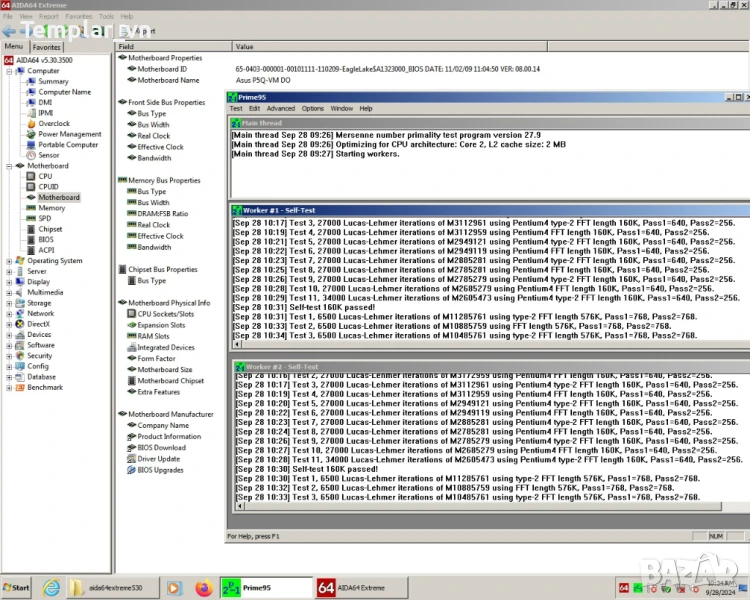Expand the Benchmark tree node
The height and width of the screenshot is (600, 750).
coord(10,388)
